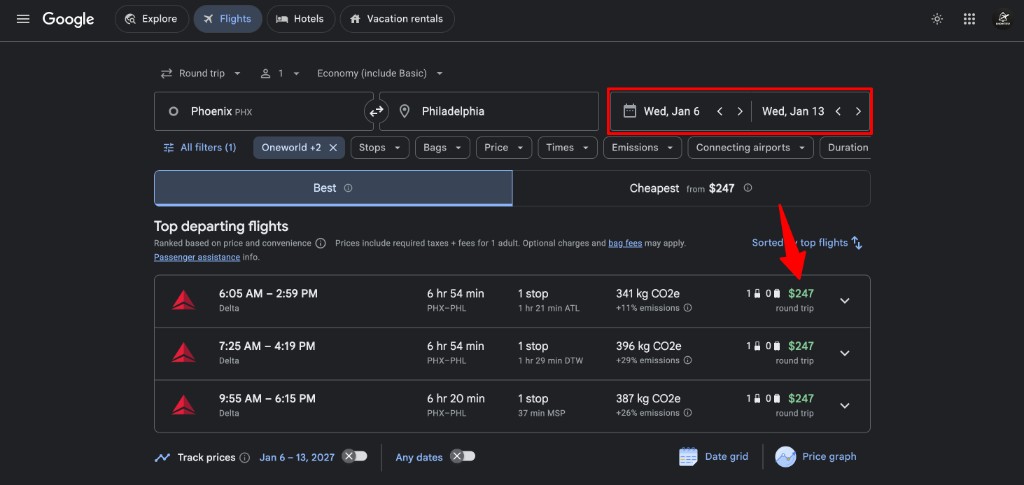Click the location pin icon in destination

pos(404,111)
